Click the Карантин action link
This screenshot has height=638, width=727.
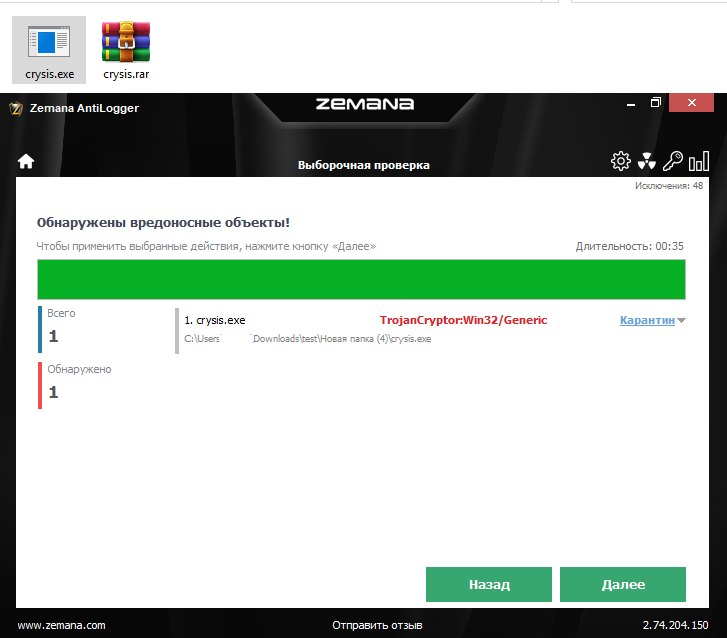[647, 320]
